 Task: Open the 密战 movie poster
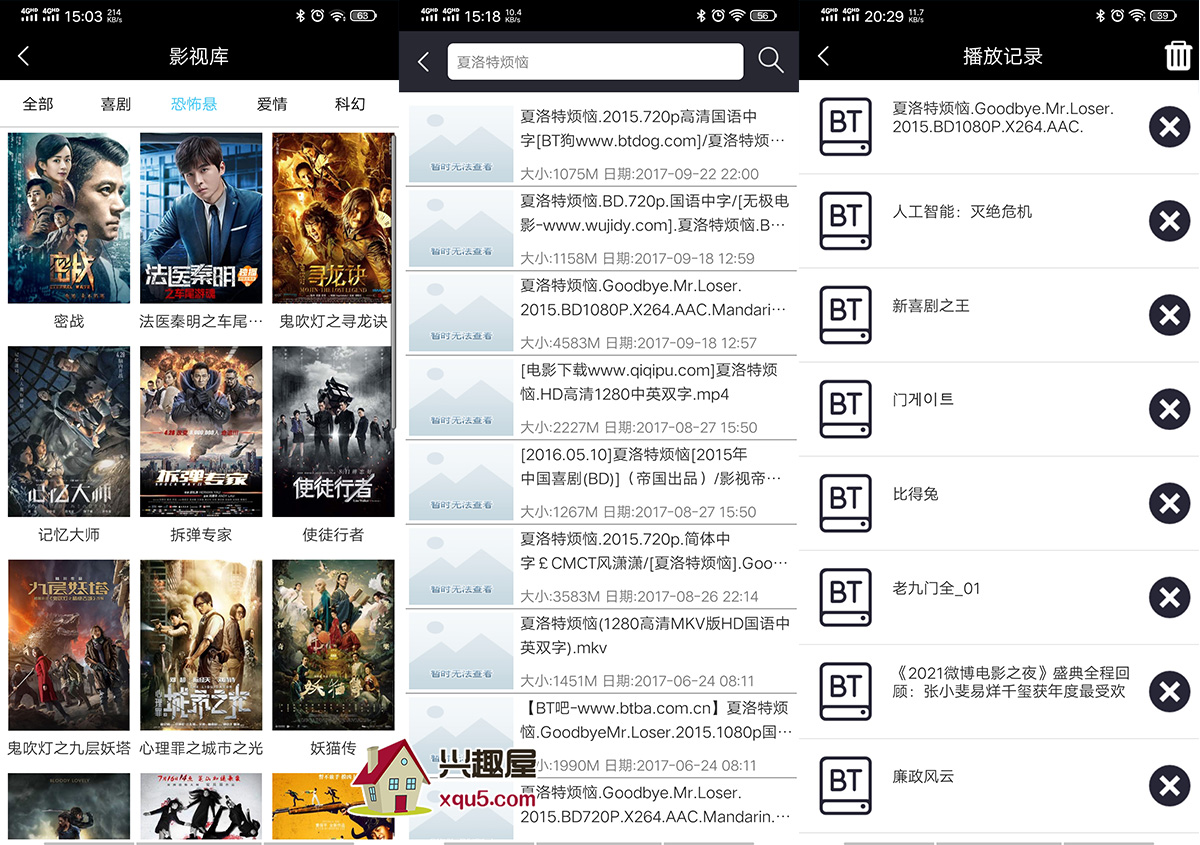coord(69,218)
